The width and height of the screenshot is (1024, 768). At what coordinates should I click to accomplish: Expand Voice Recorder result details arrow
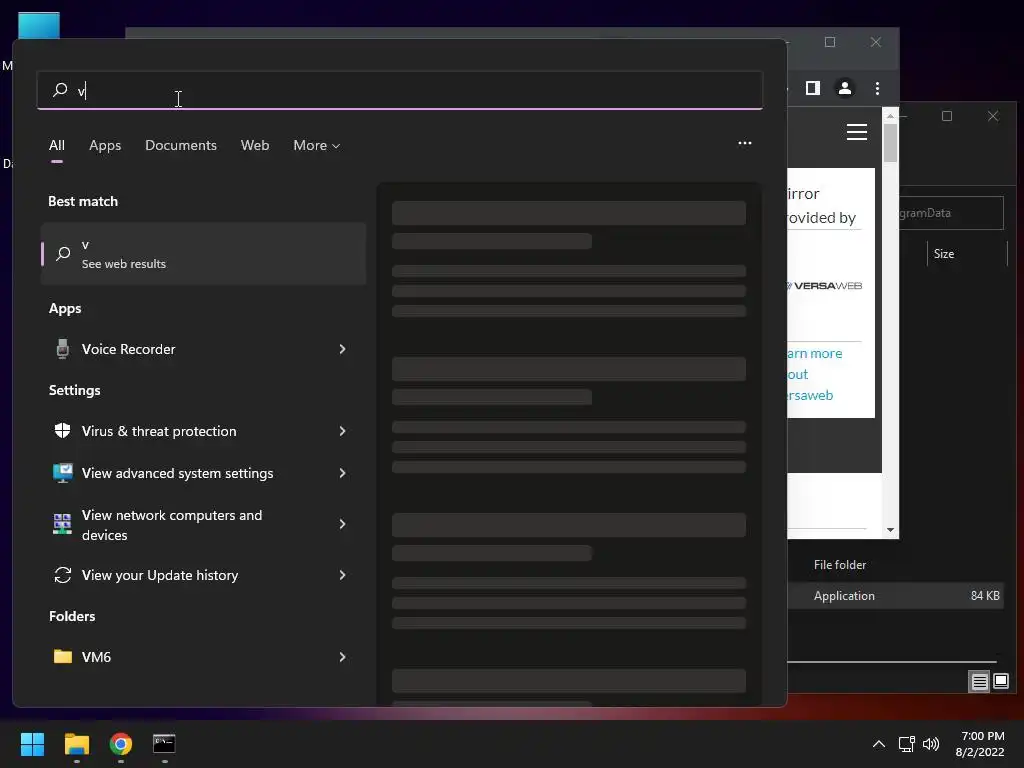(342, 349)
